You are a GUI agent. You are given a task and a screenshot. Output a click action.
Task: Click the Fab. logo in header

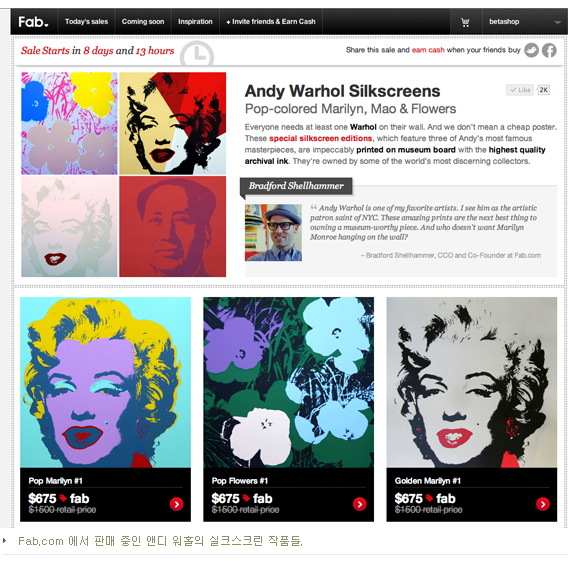[x=34, y=22]
